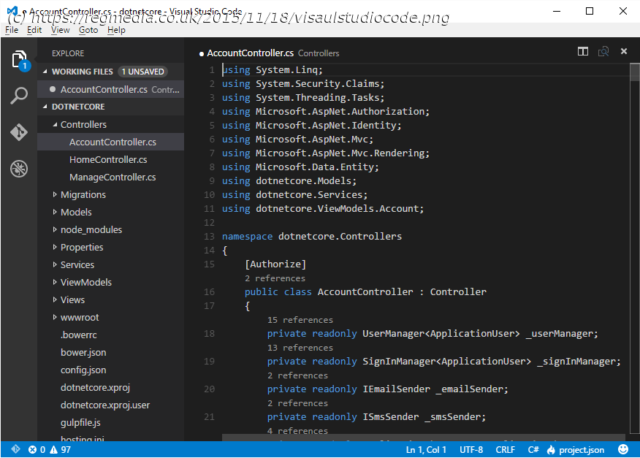The image size is (640, 458).
Task: Open HomeController.cs file
Action: click(x=108, y=160)
